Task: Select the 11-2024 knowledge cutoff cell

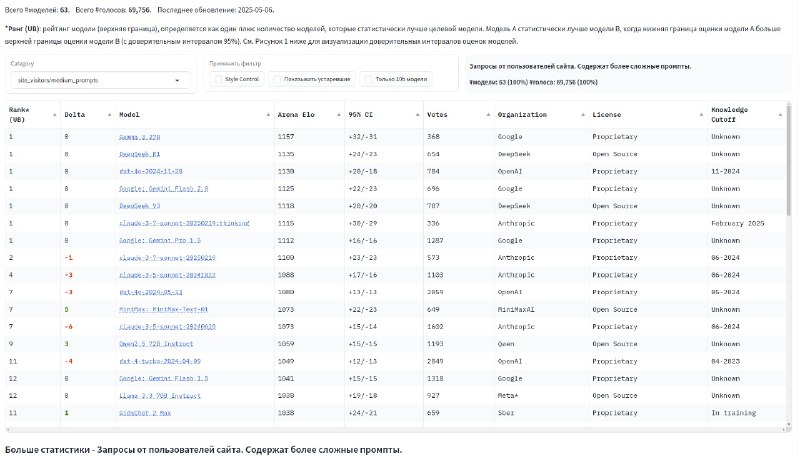Action: point(726,171)
